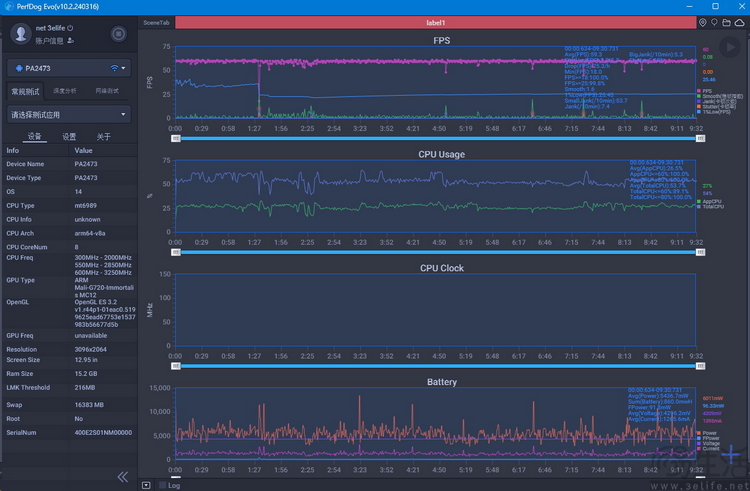Toggle FPS series in legend
Image resolution: width=750 pixels, height=491 pixels.
coord(704,91)
